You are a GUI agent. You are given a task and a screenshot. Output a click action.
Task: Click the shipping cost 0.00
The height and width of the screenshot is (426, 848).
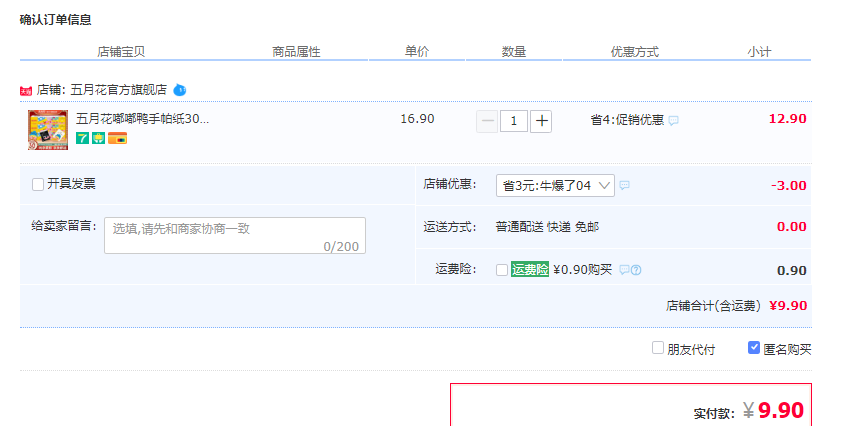(792, 227)
